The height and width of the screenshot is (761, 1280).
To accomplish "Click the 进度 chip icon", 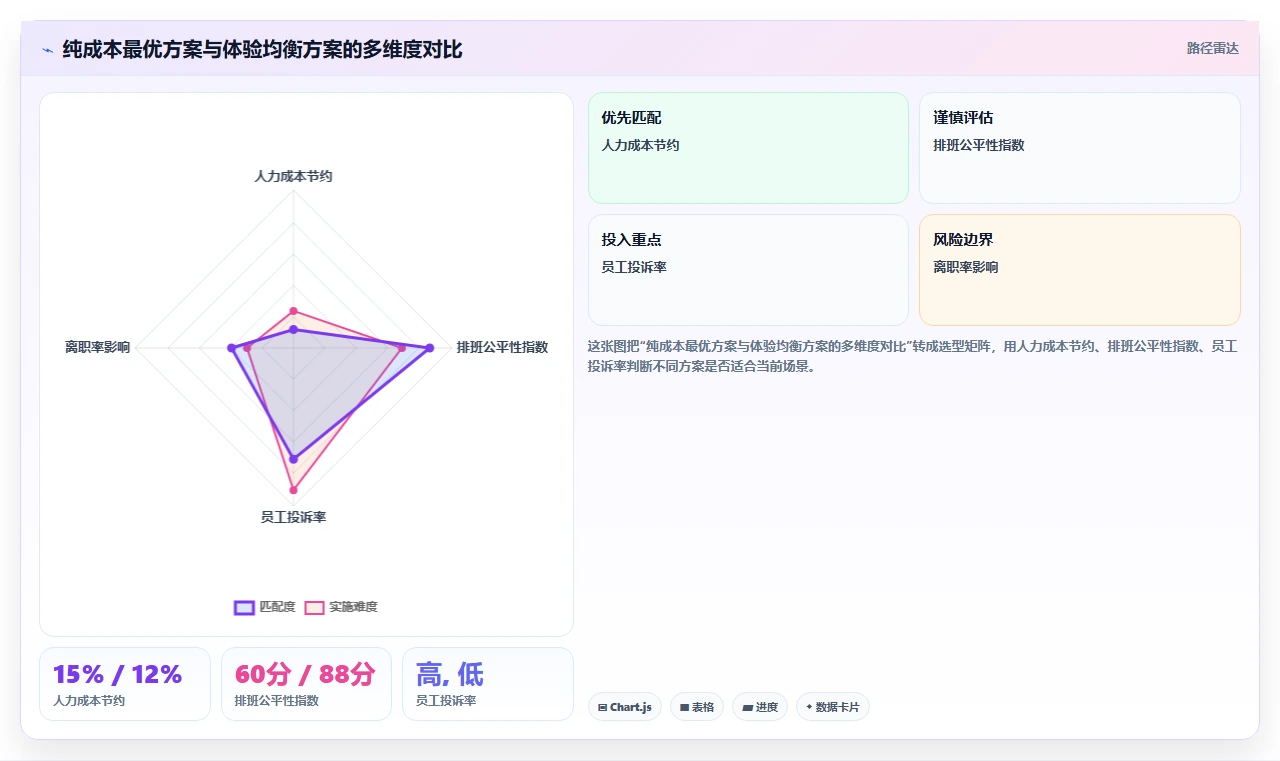I will click(747, 707).
